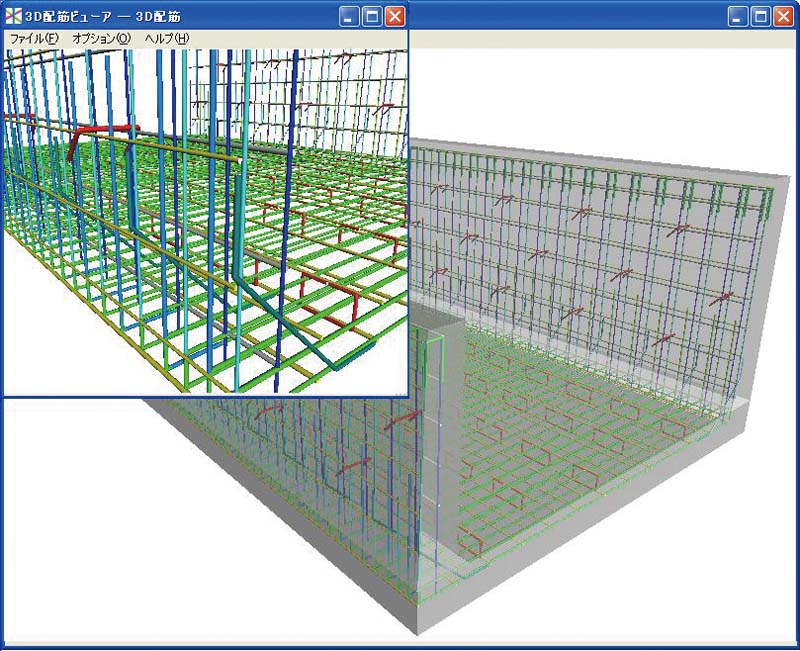Maximize the background viewer window
The image size is (800, 651).
pos(761,16)
